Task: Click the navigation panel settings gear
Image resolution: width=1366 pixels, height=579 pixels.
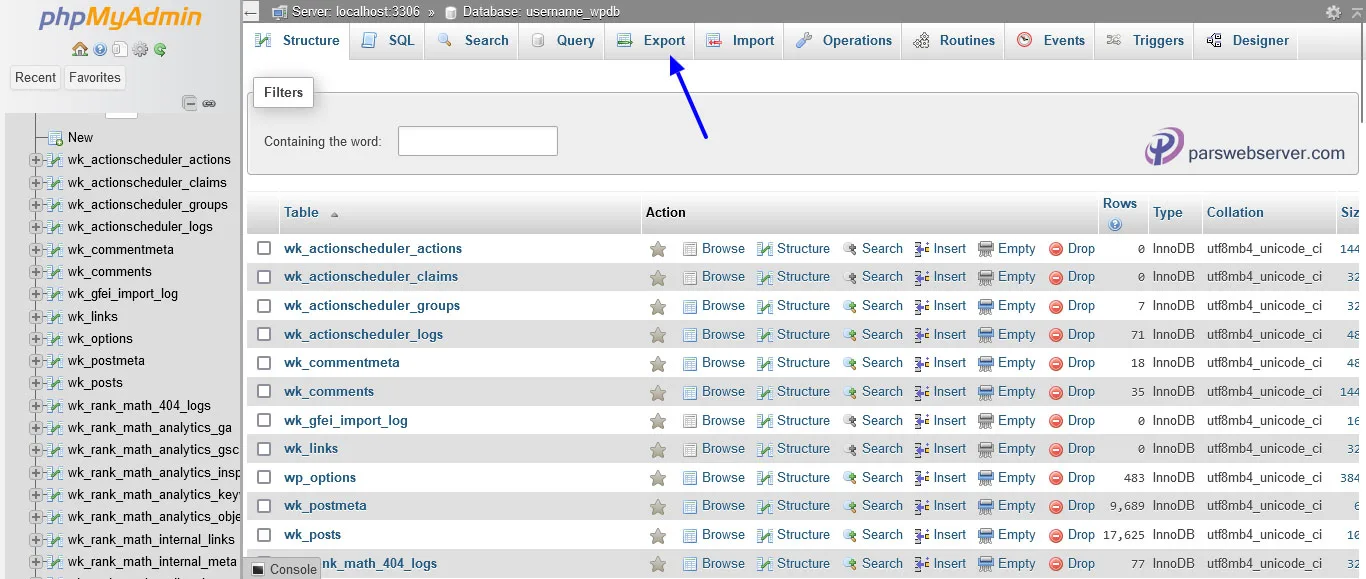Action: pyautogui.click(x=140, y=50)
